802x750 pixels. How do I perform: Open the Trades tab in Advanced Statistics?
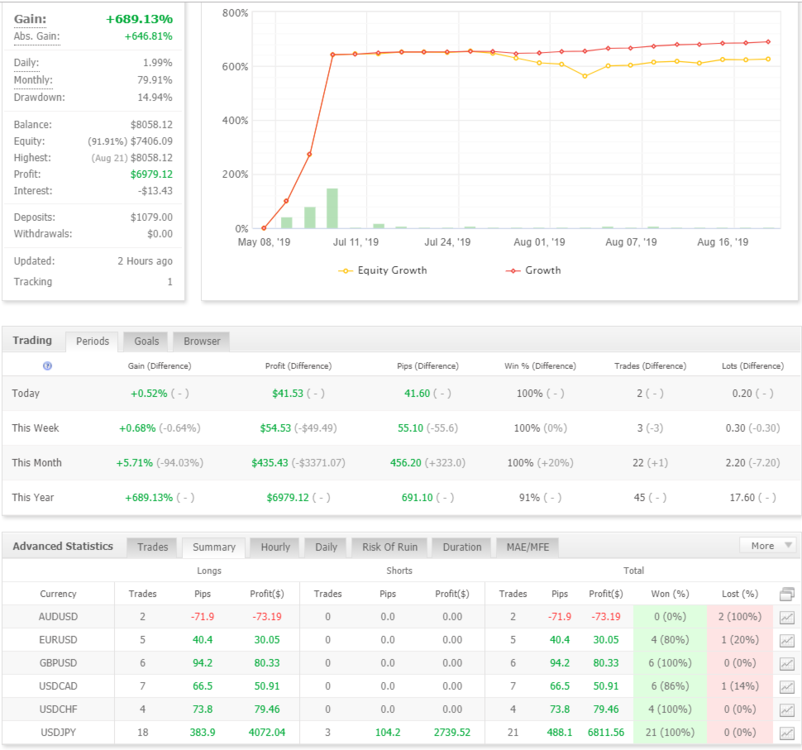[152, 547]
